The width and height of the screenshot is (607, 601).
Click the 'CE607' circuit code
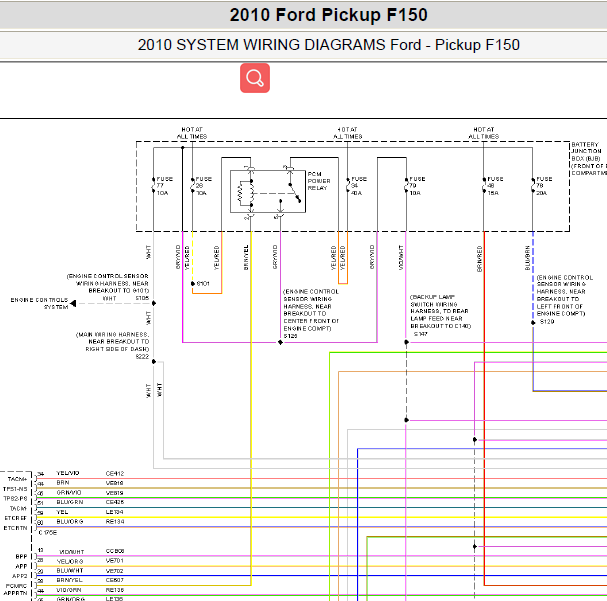pyautogui.click(x=115, y=580)
